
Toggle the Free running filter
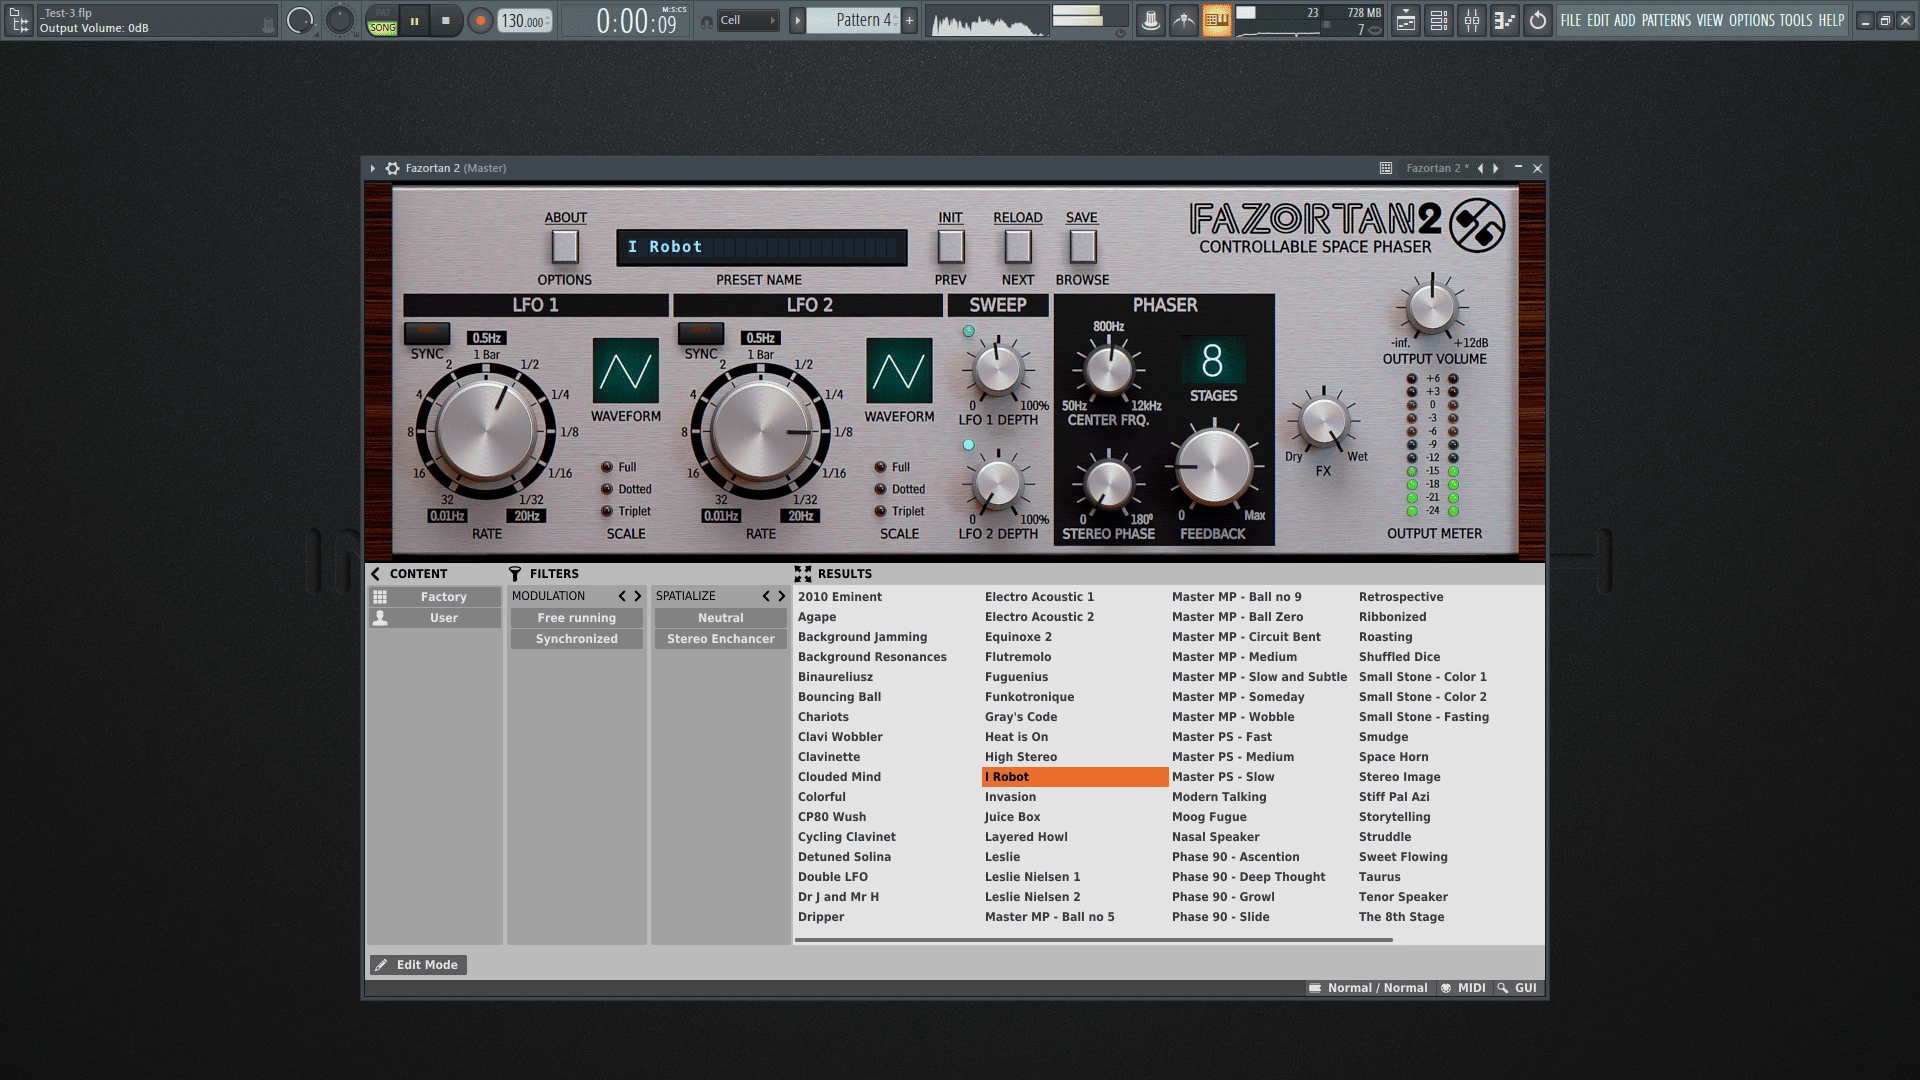(x=577, y=618)
